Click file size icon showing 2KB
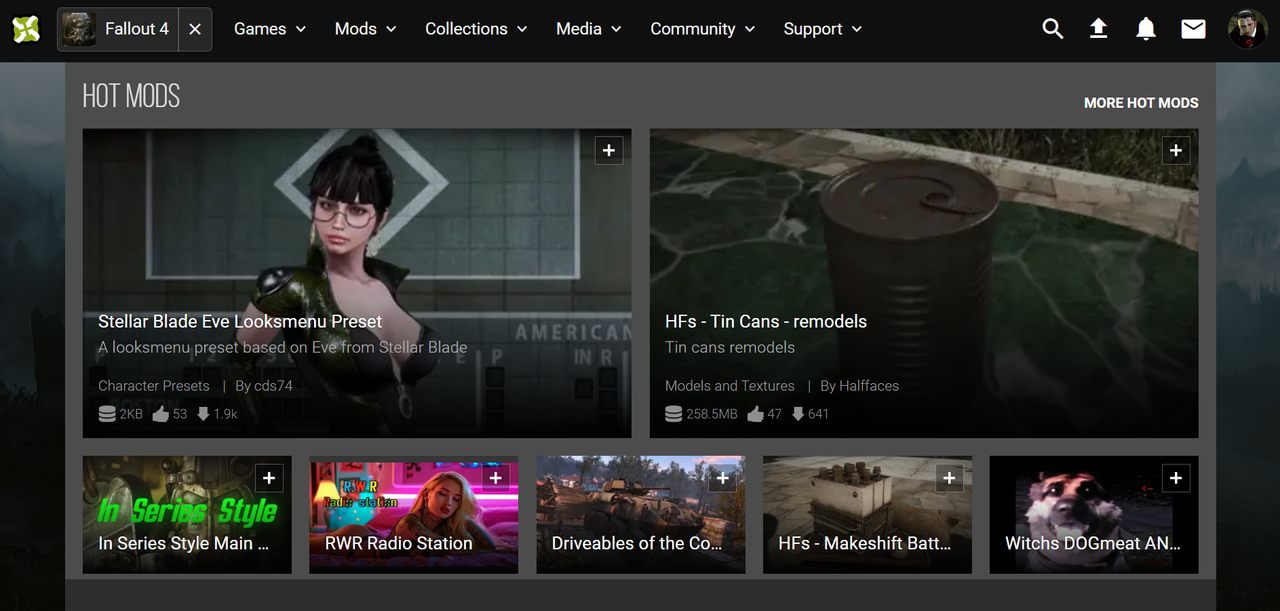This screenshot has width=1280, height=611. [x=107, y=414]
